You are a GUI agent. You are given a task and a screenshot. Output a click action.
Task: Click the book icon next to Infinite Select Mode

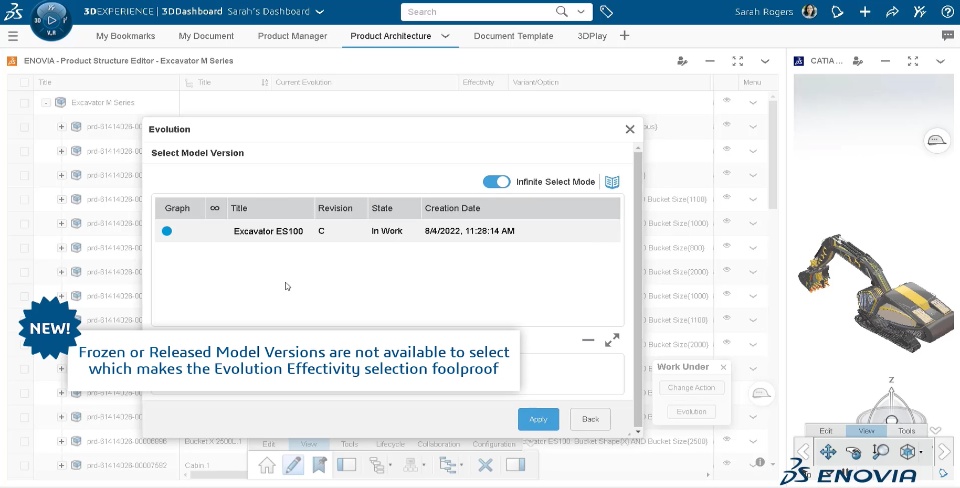click(612, 182)
